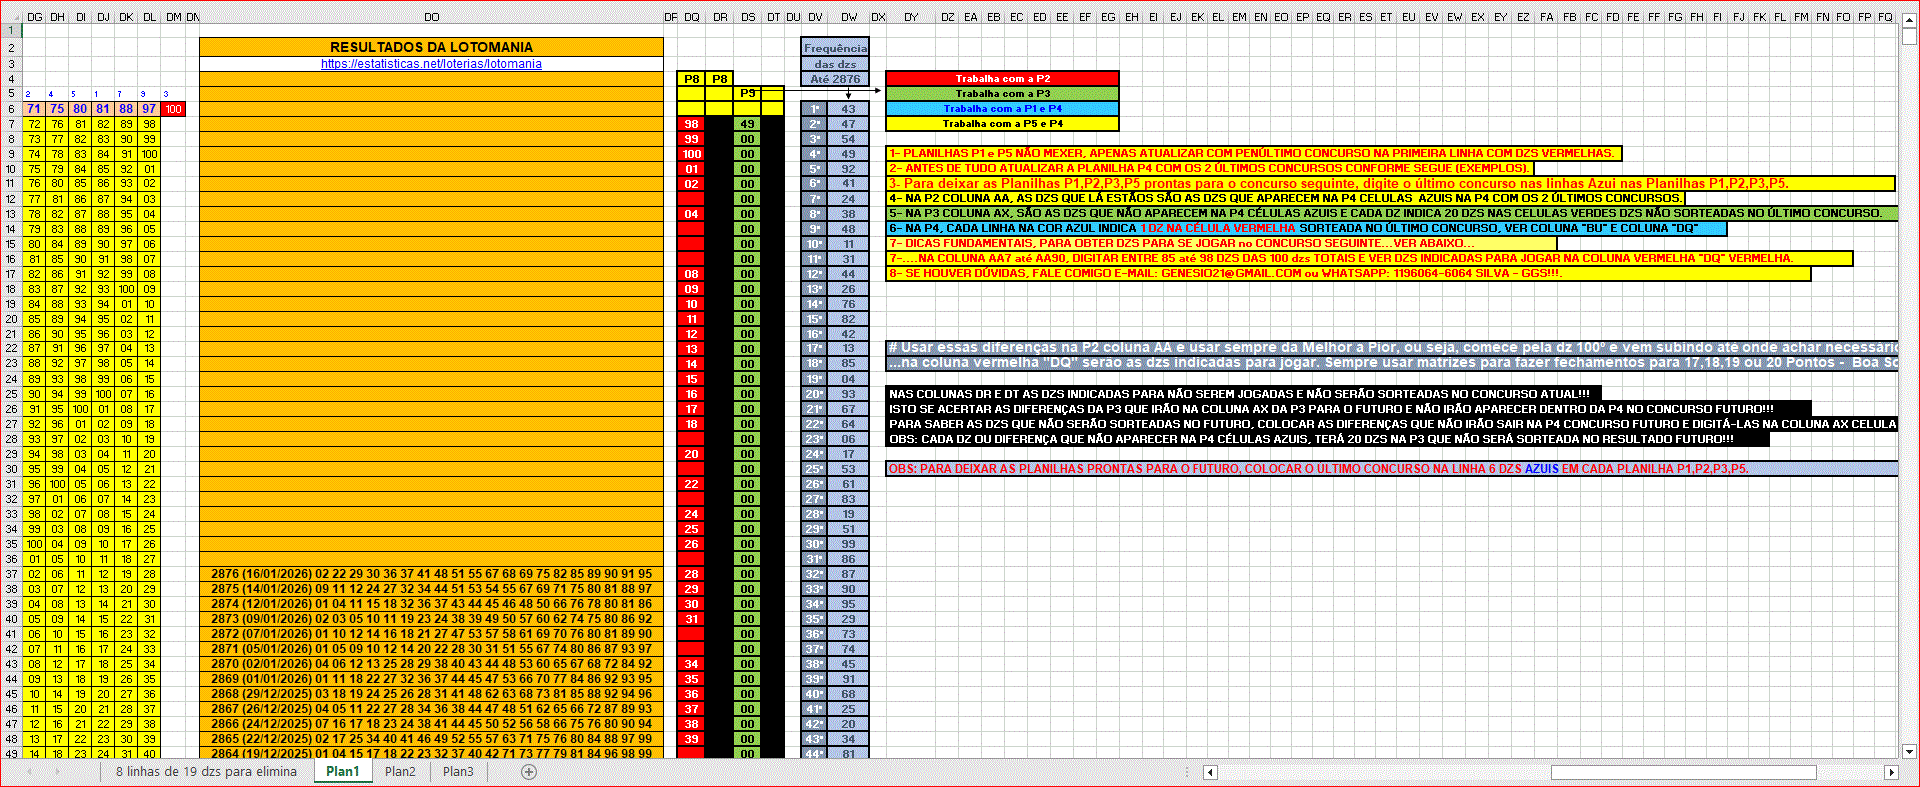Click the previous sheet navigation arrow
This screenshot has height=787, width=1920.
[30, 772]
